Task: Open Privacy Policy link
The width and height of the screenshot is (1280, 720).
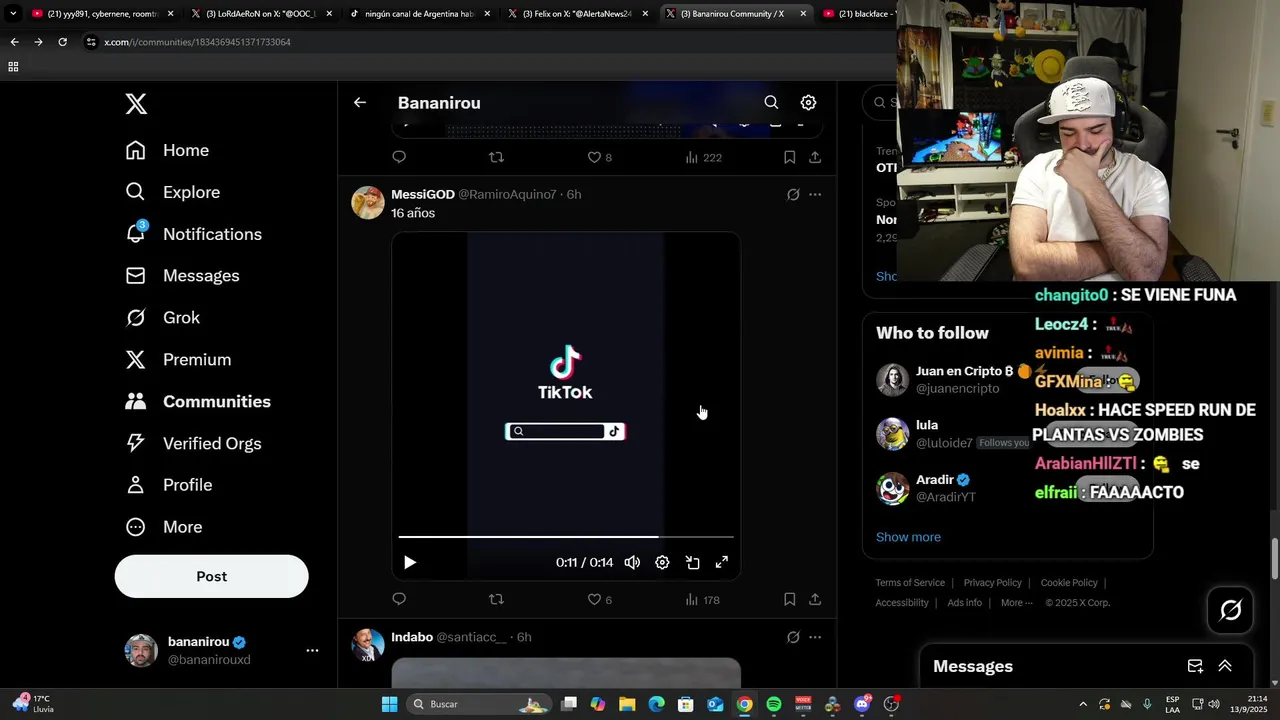Action: [992, 583]
